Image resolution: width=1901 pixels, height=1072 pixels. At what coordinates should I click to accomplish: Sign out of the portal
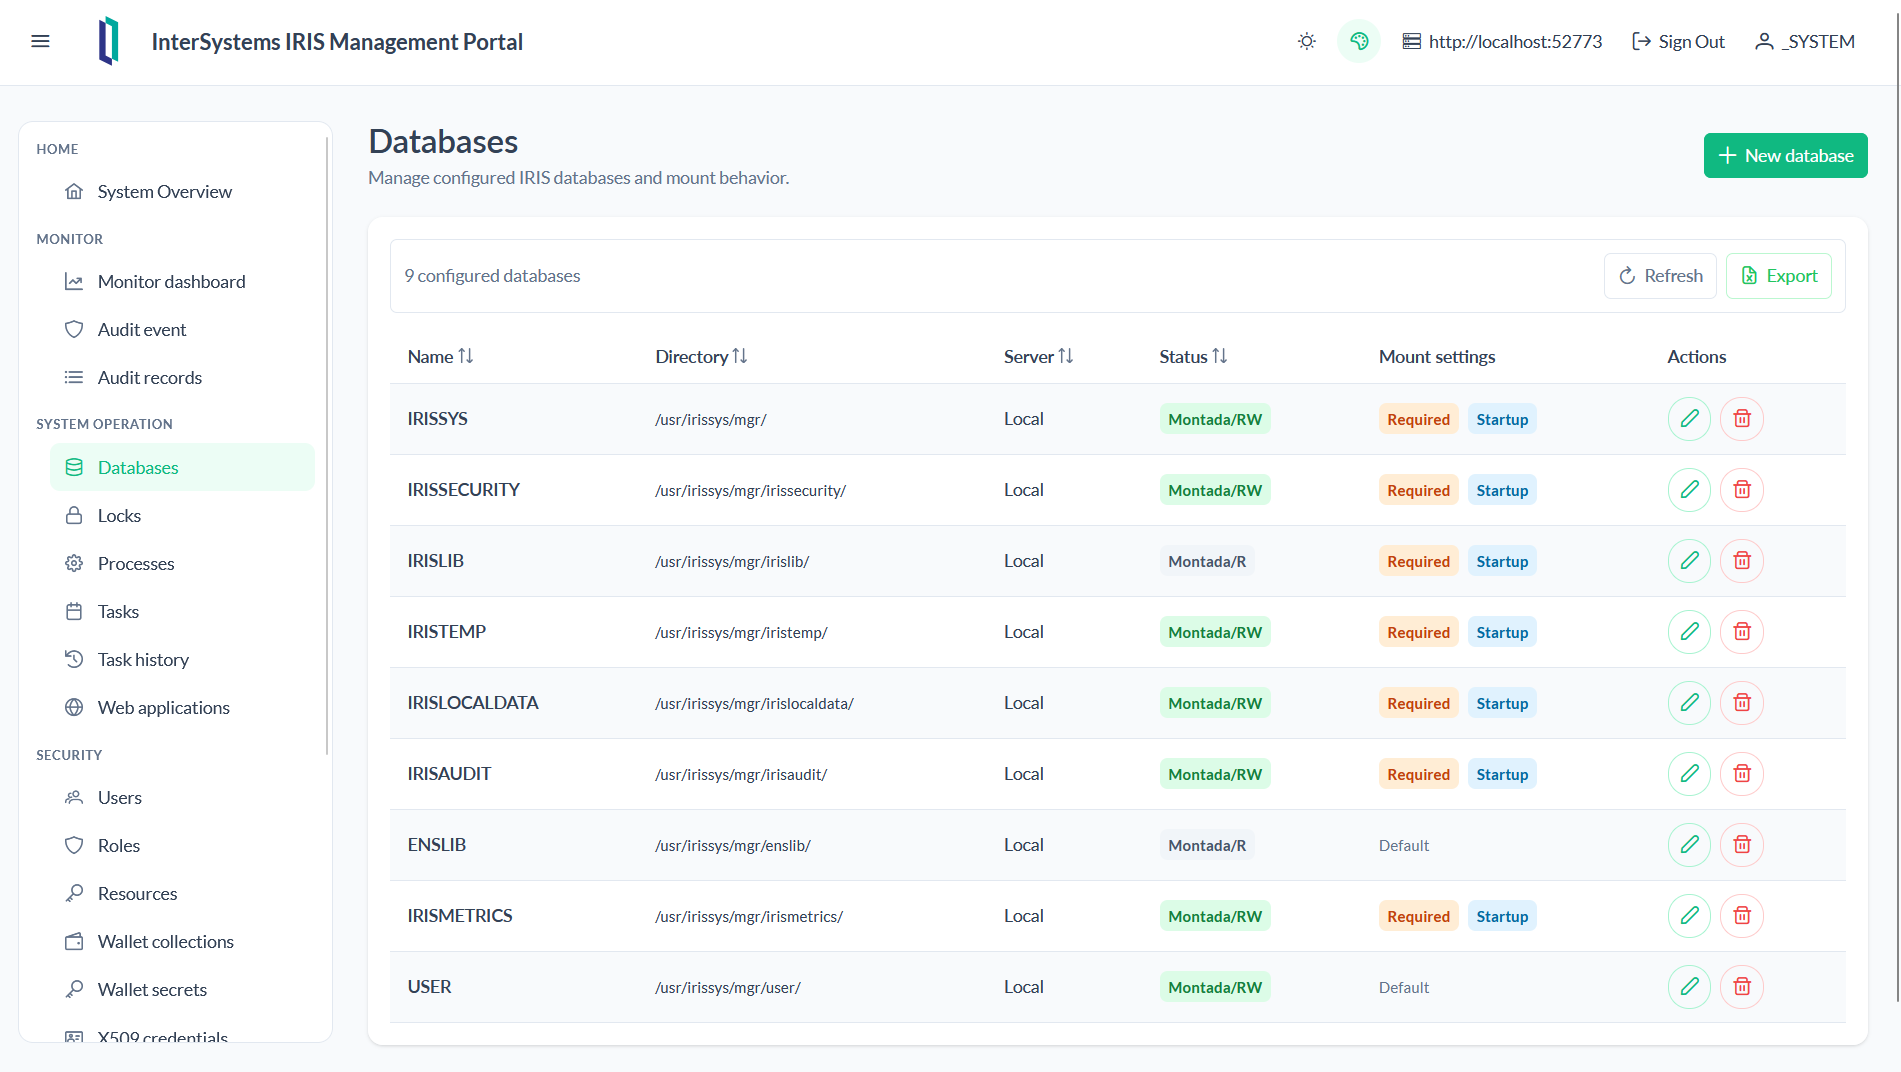coord(1678,41)
